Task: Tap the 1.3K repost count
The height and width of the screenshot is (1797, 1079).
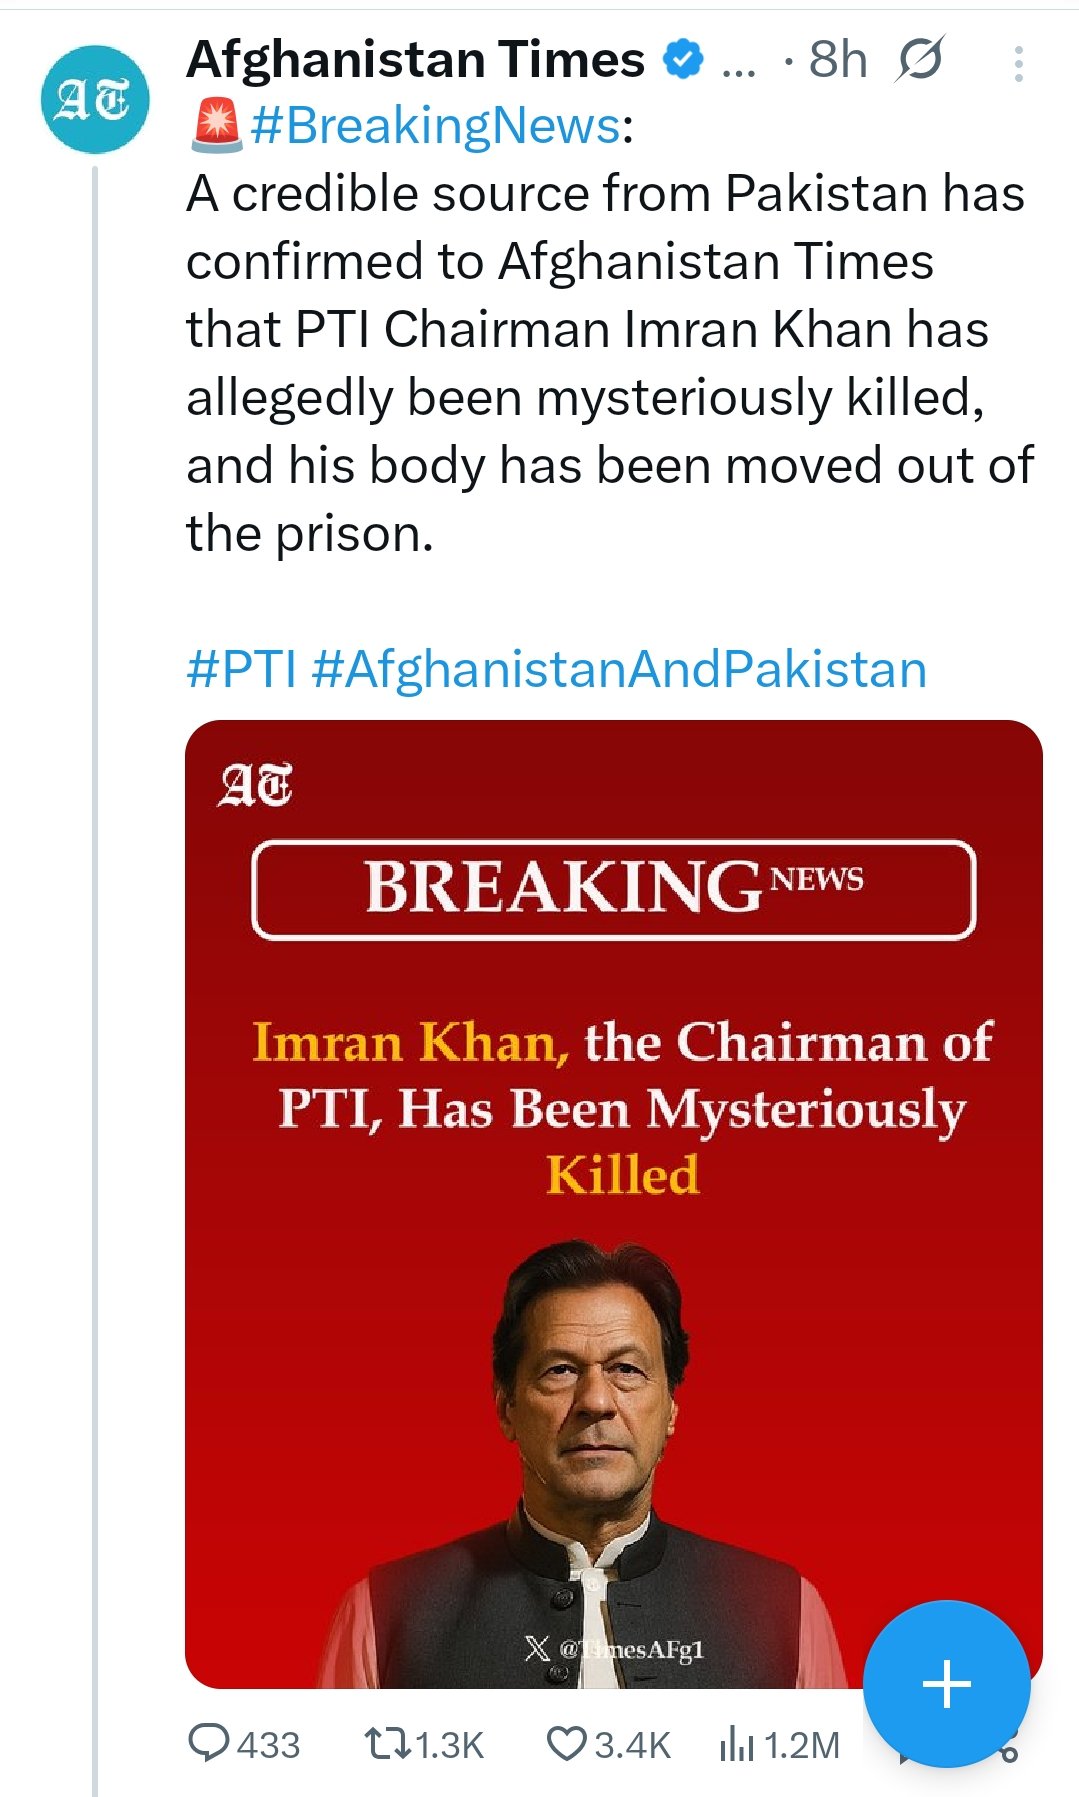Action: pyautogui.click(x=449, y=1745)
